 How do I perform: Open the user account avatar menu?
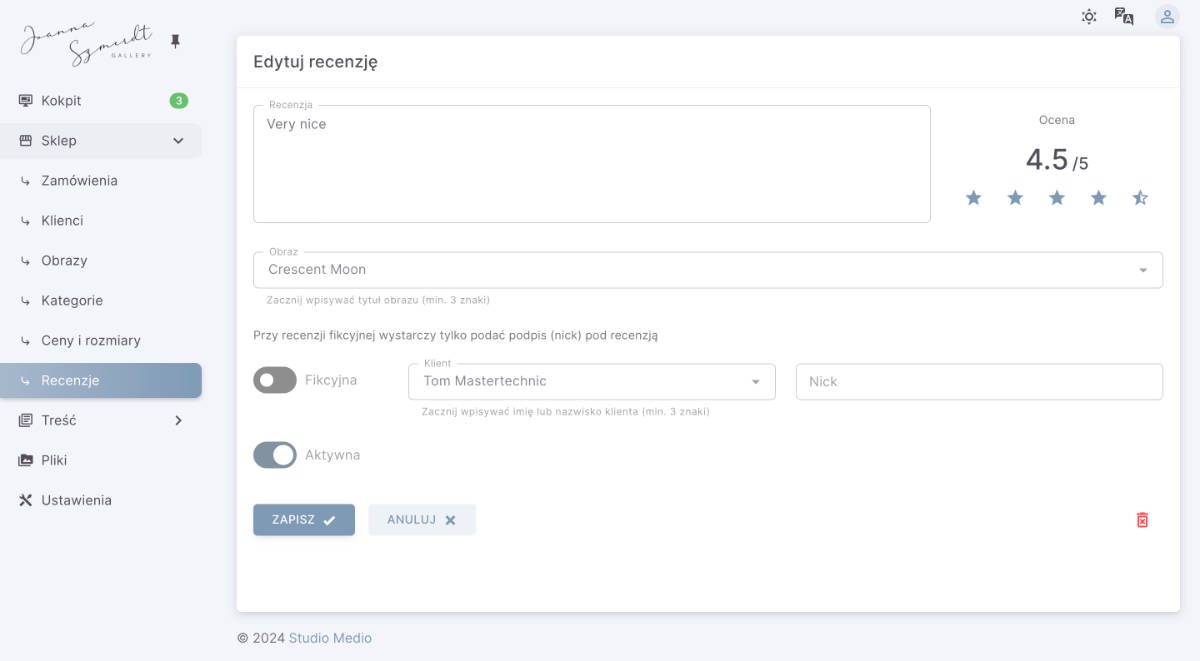coord(1167,16)
